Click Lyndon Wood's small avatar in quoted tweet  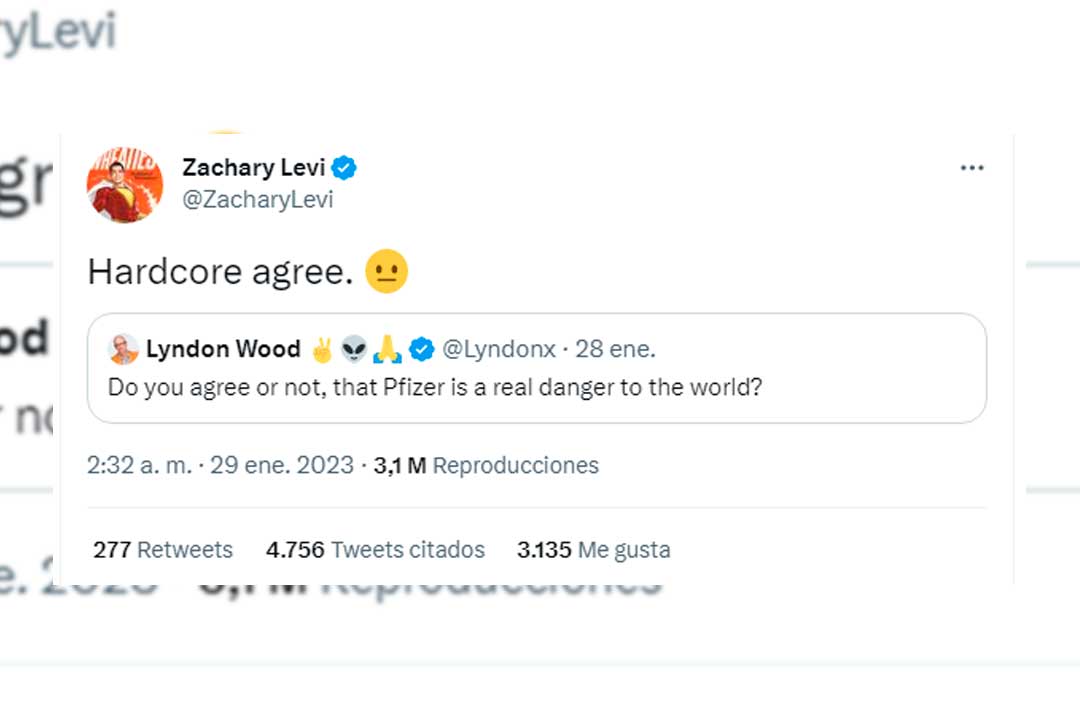pyautogui.click(x=124, y=349)
